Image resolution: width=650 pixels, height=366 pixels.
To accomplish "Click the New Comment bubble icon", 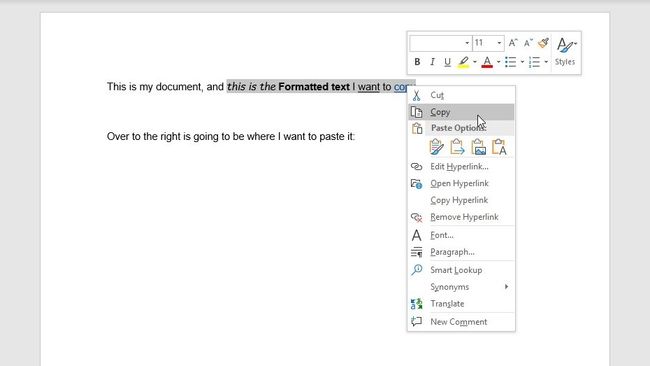I will click(x=416, y=322).
